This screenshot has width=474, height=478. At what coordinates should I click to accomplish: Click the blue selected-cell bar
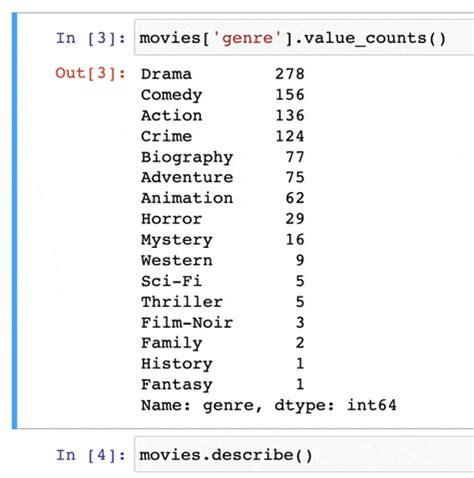(x=14, y=220)
